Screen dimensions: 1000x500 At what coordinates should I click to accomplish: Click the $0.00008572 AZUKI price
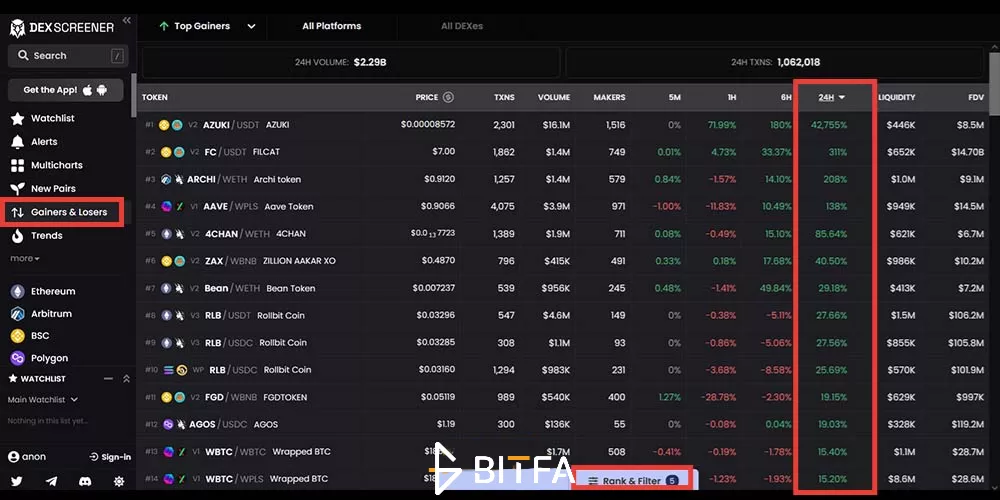[428, 124]
